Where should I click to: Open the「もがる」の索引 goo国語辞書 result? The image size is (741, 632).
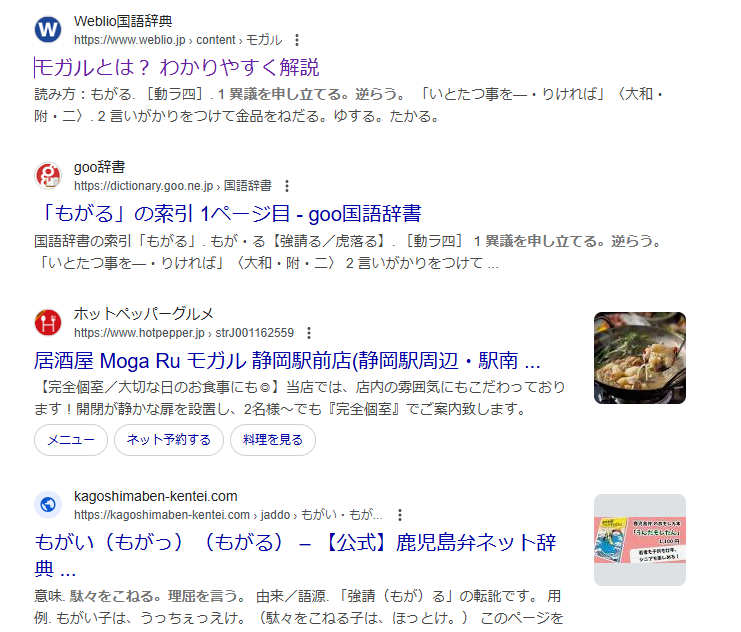click(x=228, y=214)
